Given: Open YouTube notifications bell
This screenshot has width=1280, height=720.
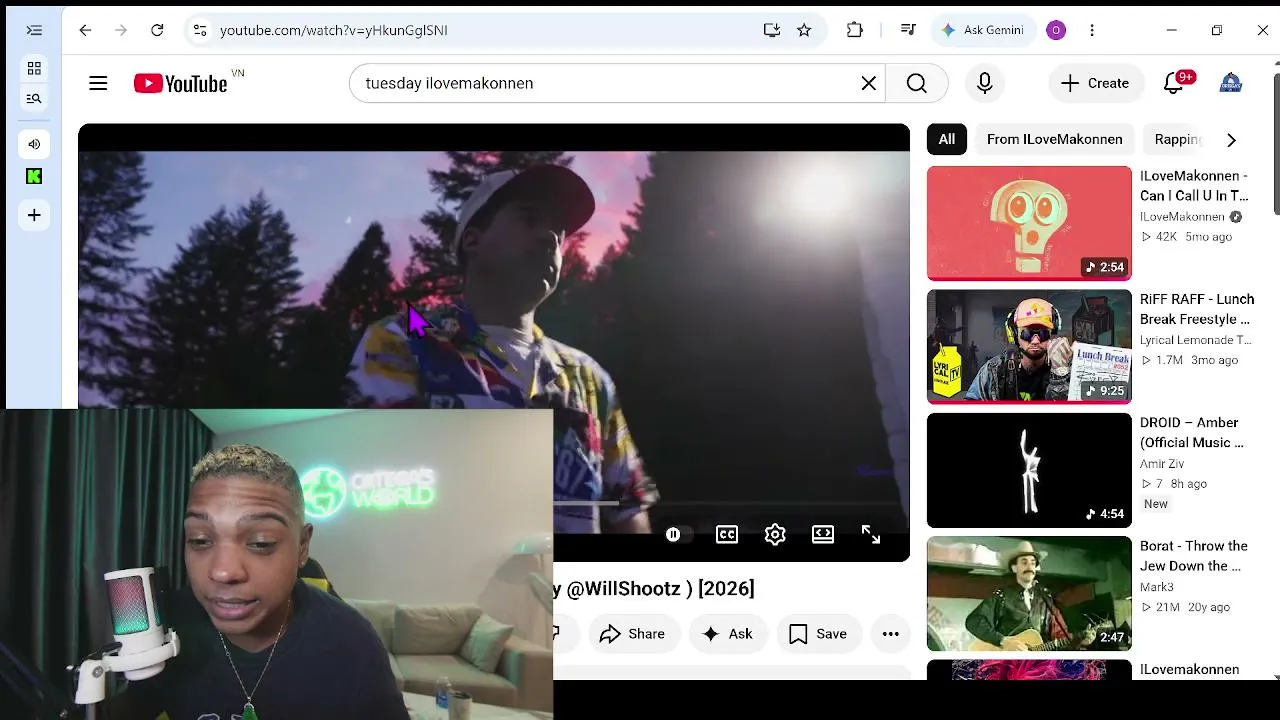Looking at the screenshot, I should (1174, 83).
